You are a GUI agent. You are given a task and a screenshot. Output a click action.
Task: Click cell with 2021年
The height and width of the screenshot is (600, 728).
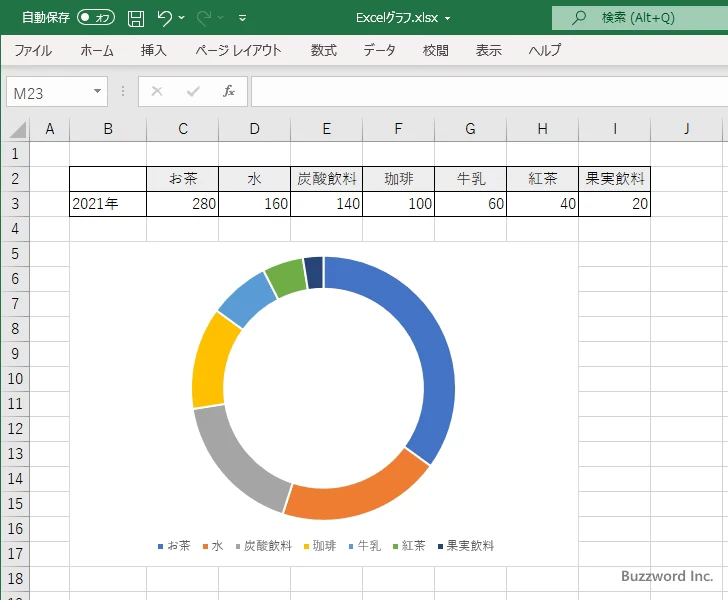pos(108,203)
